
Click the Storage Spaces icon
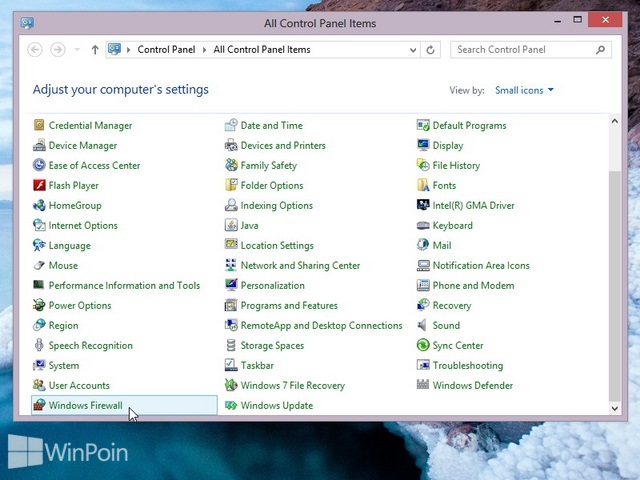(231, 345)
